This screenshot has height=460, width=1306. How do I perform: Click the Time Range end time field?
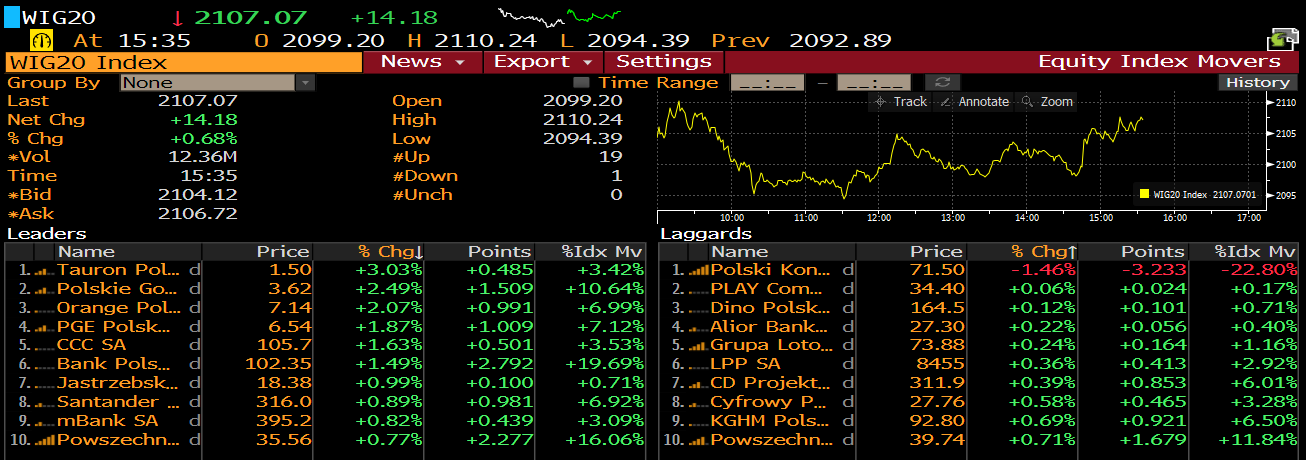(x=873, y=83)
